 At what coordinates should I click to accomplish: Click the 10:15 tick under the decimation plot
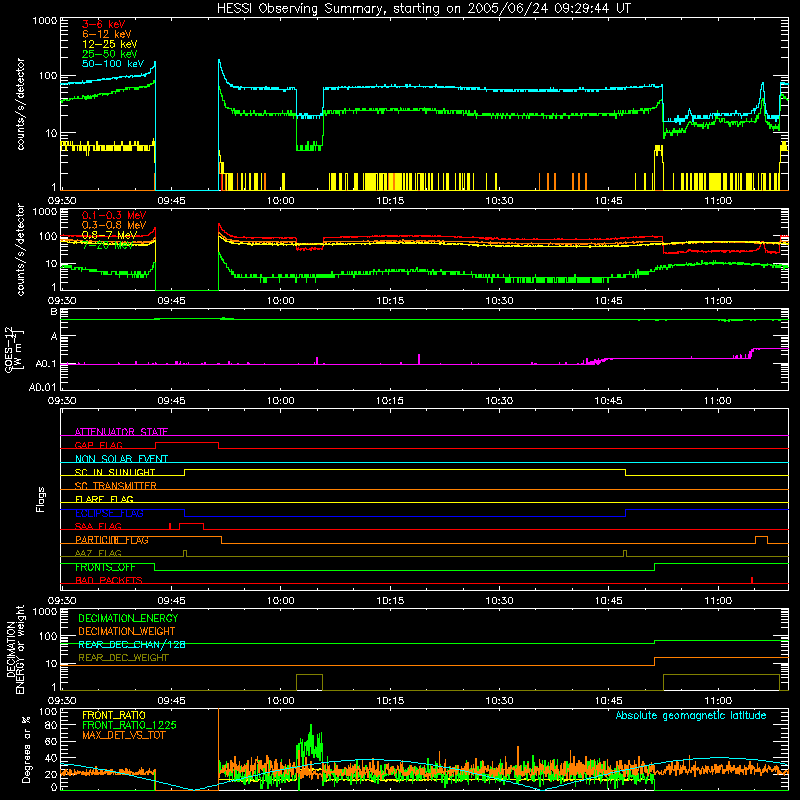[390, 701]
